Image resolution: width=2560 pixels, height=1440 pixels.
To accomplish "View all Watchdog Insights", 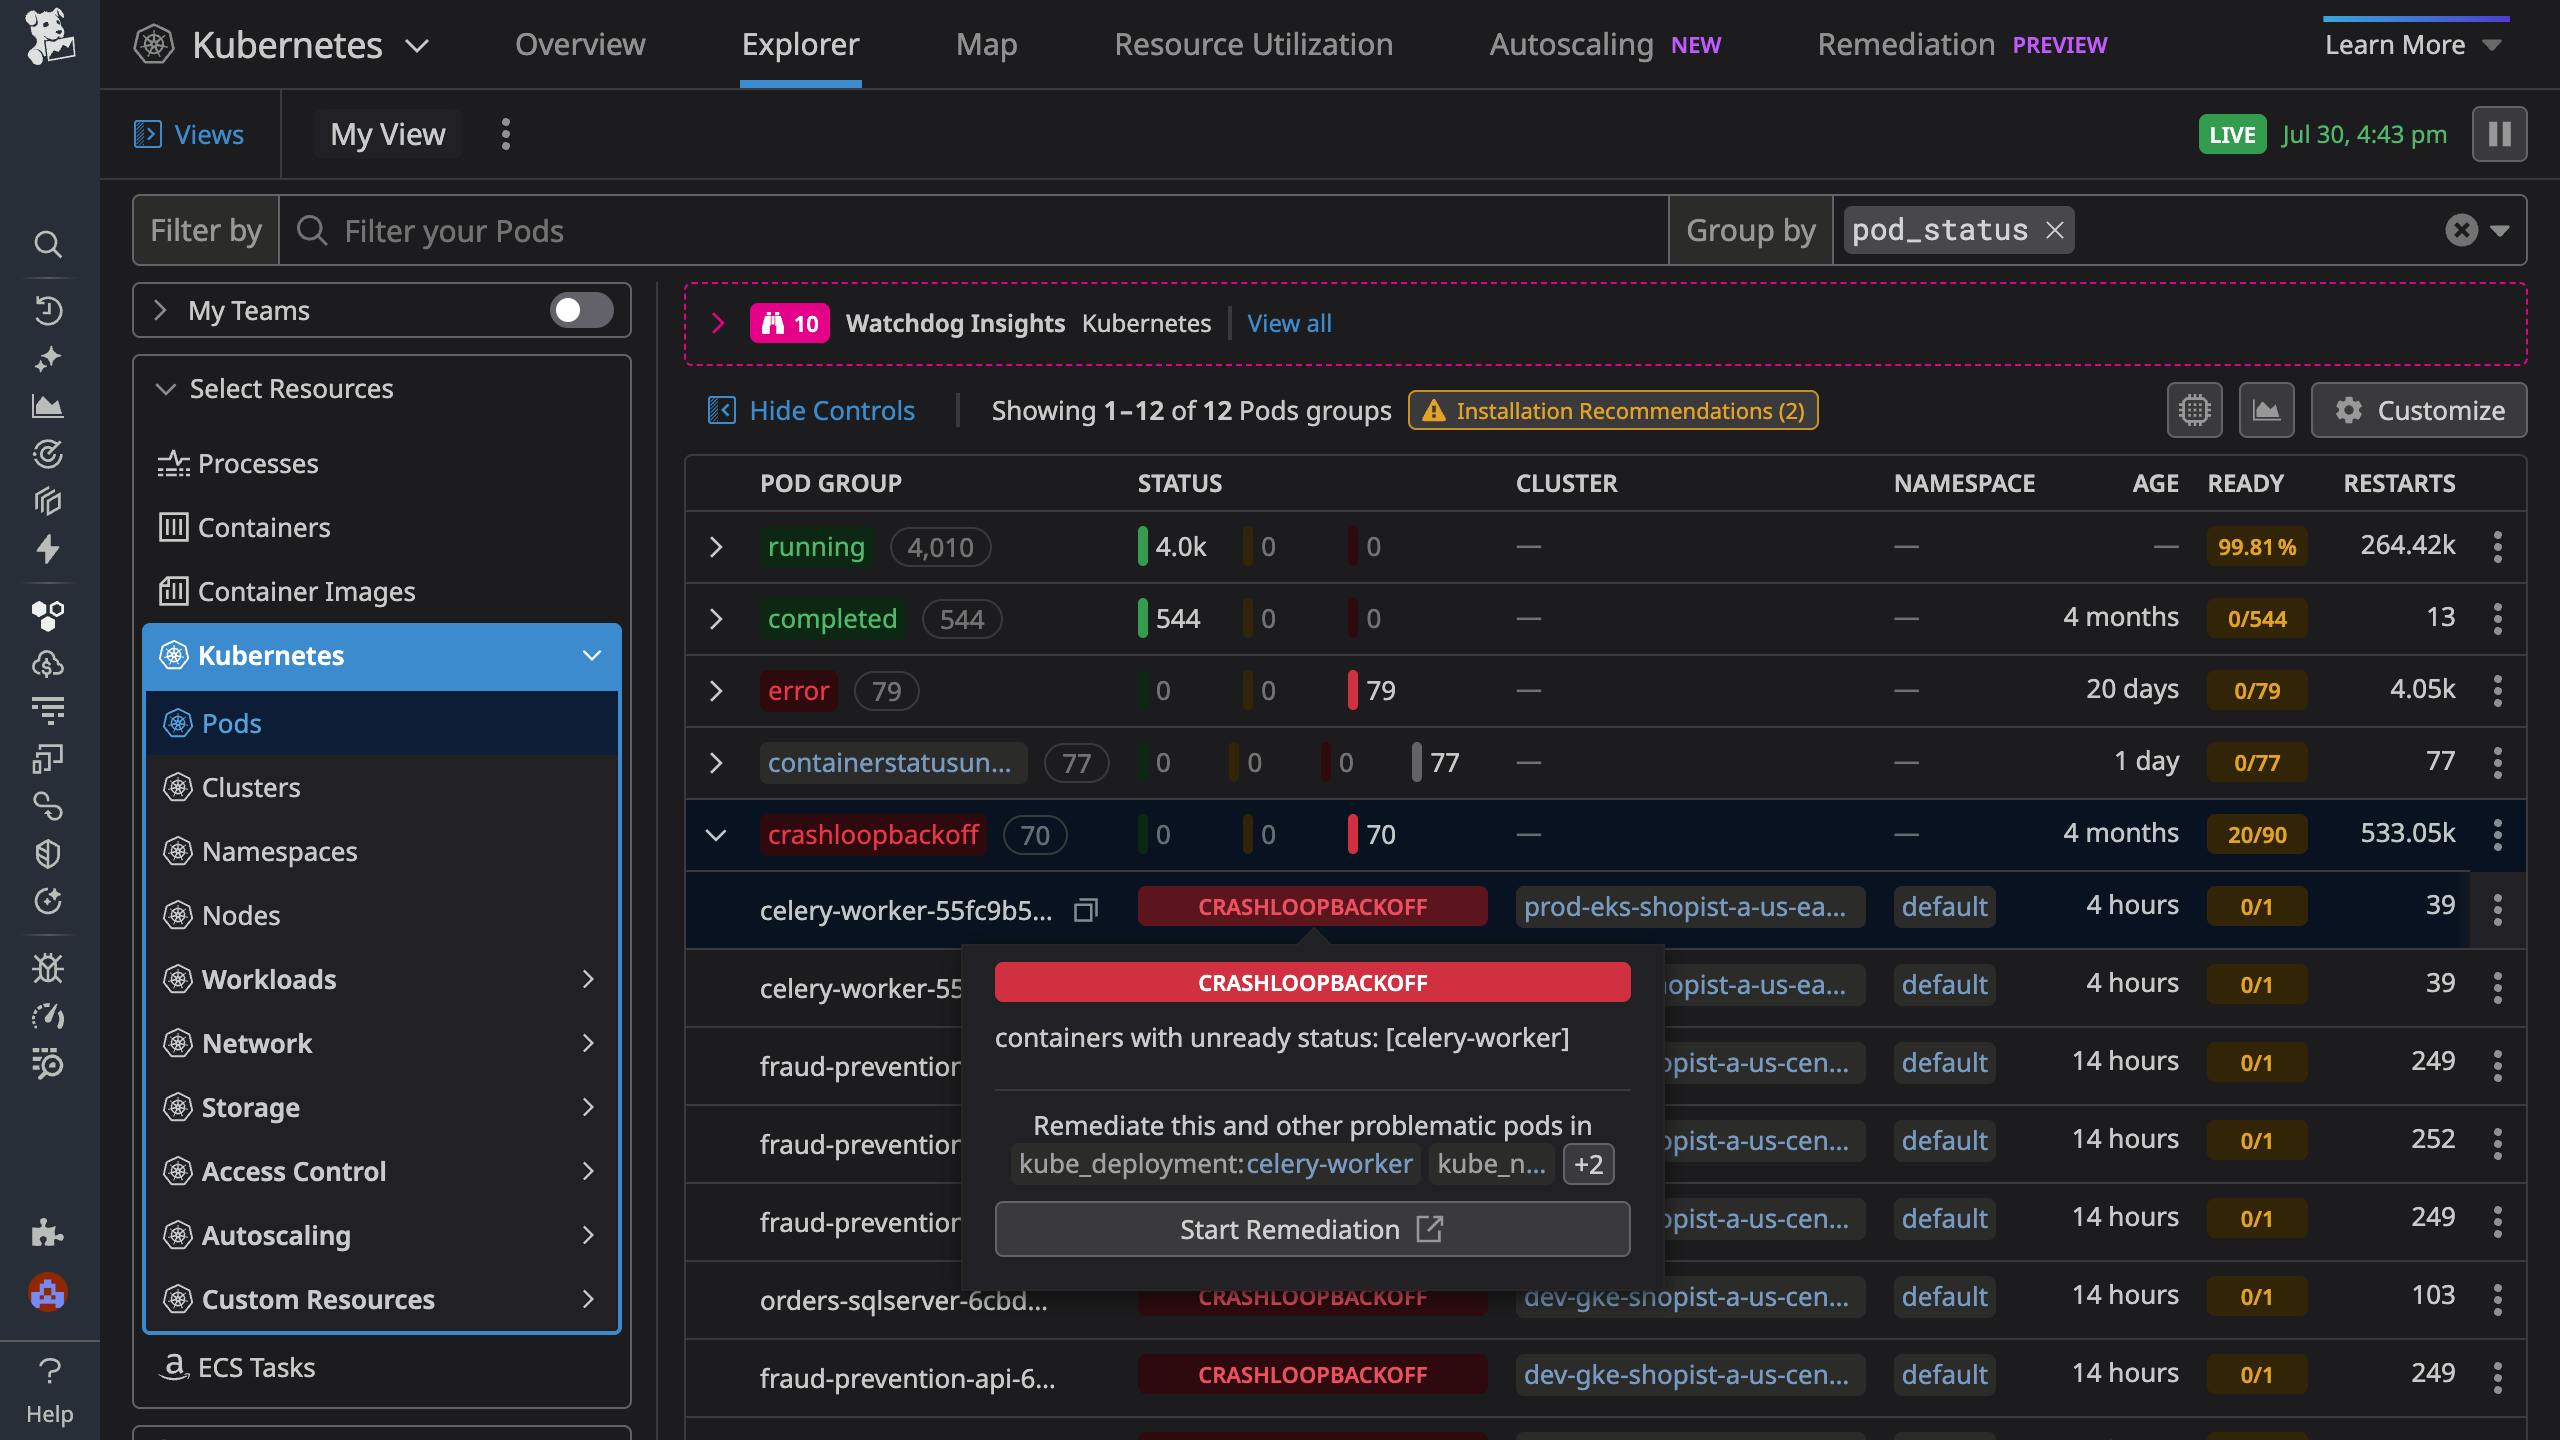I will coord(1288,323).
